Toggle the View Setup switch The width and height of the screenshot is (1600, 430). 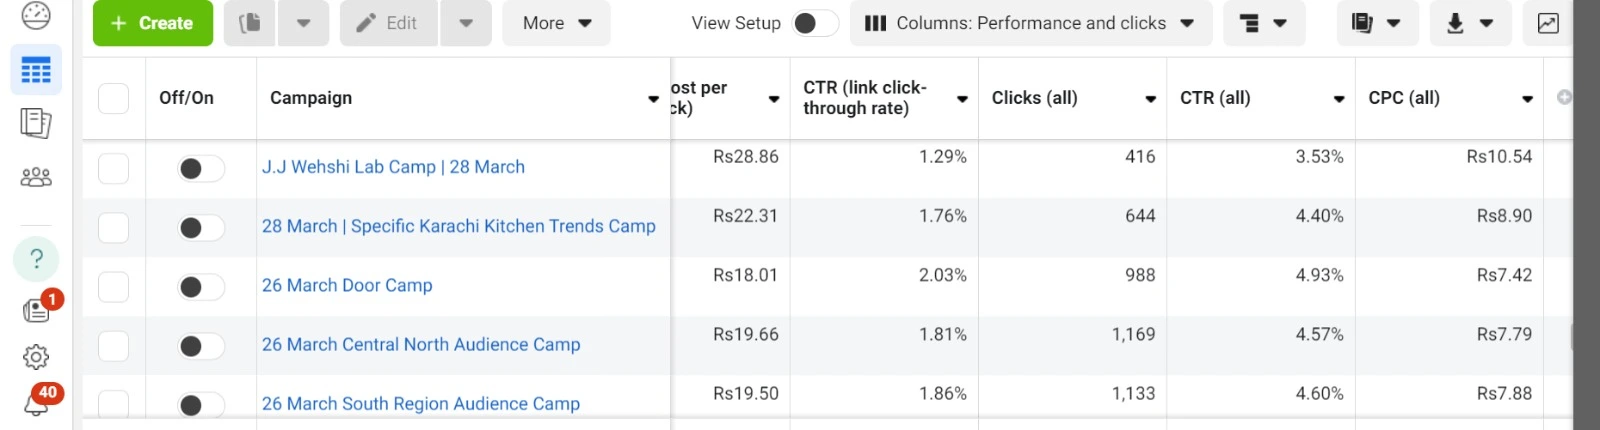click(x=815, y=23)
